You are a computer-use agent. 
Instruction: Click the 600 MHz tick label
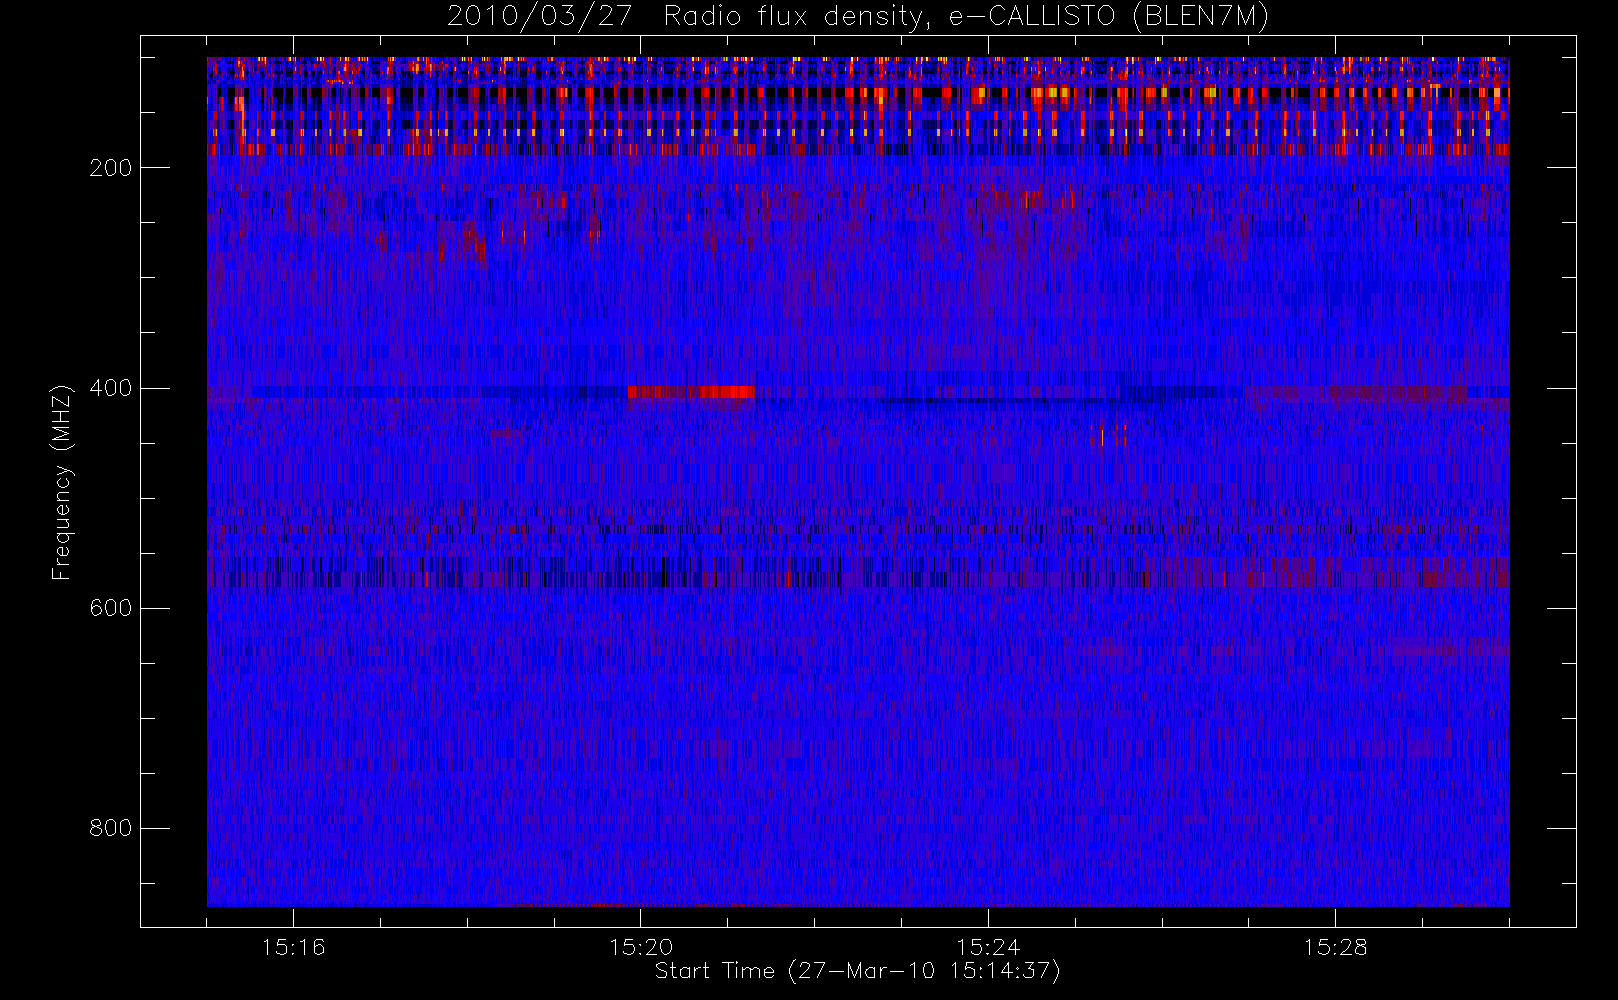point(110,608)
